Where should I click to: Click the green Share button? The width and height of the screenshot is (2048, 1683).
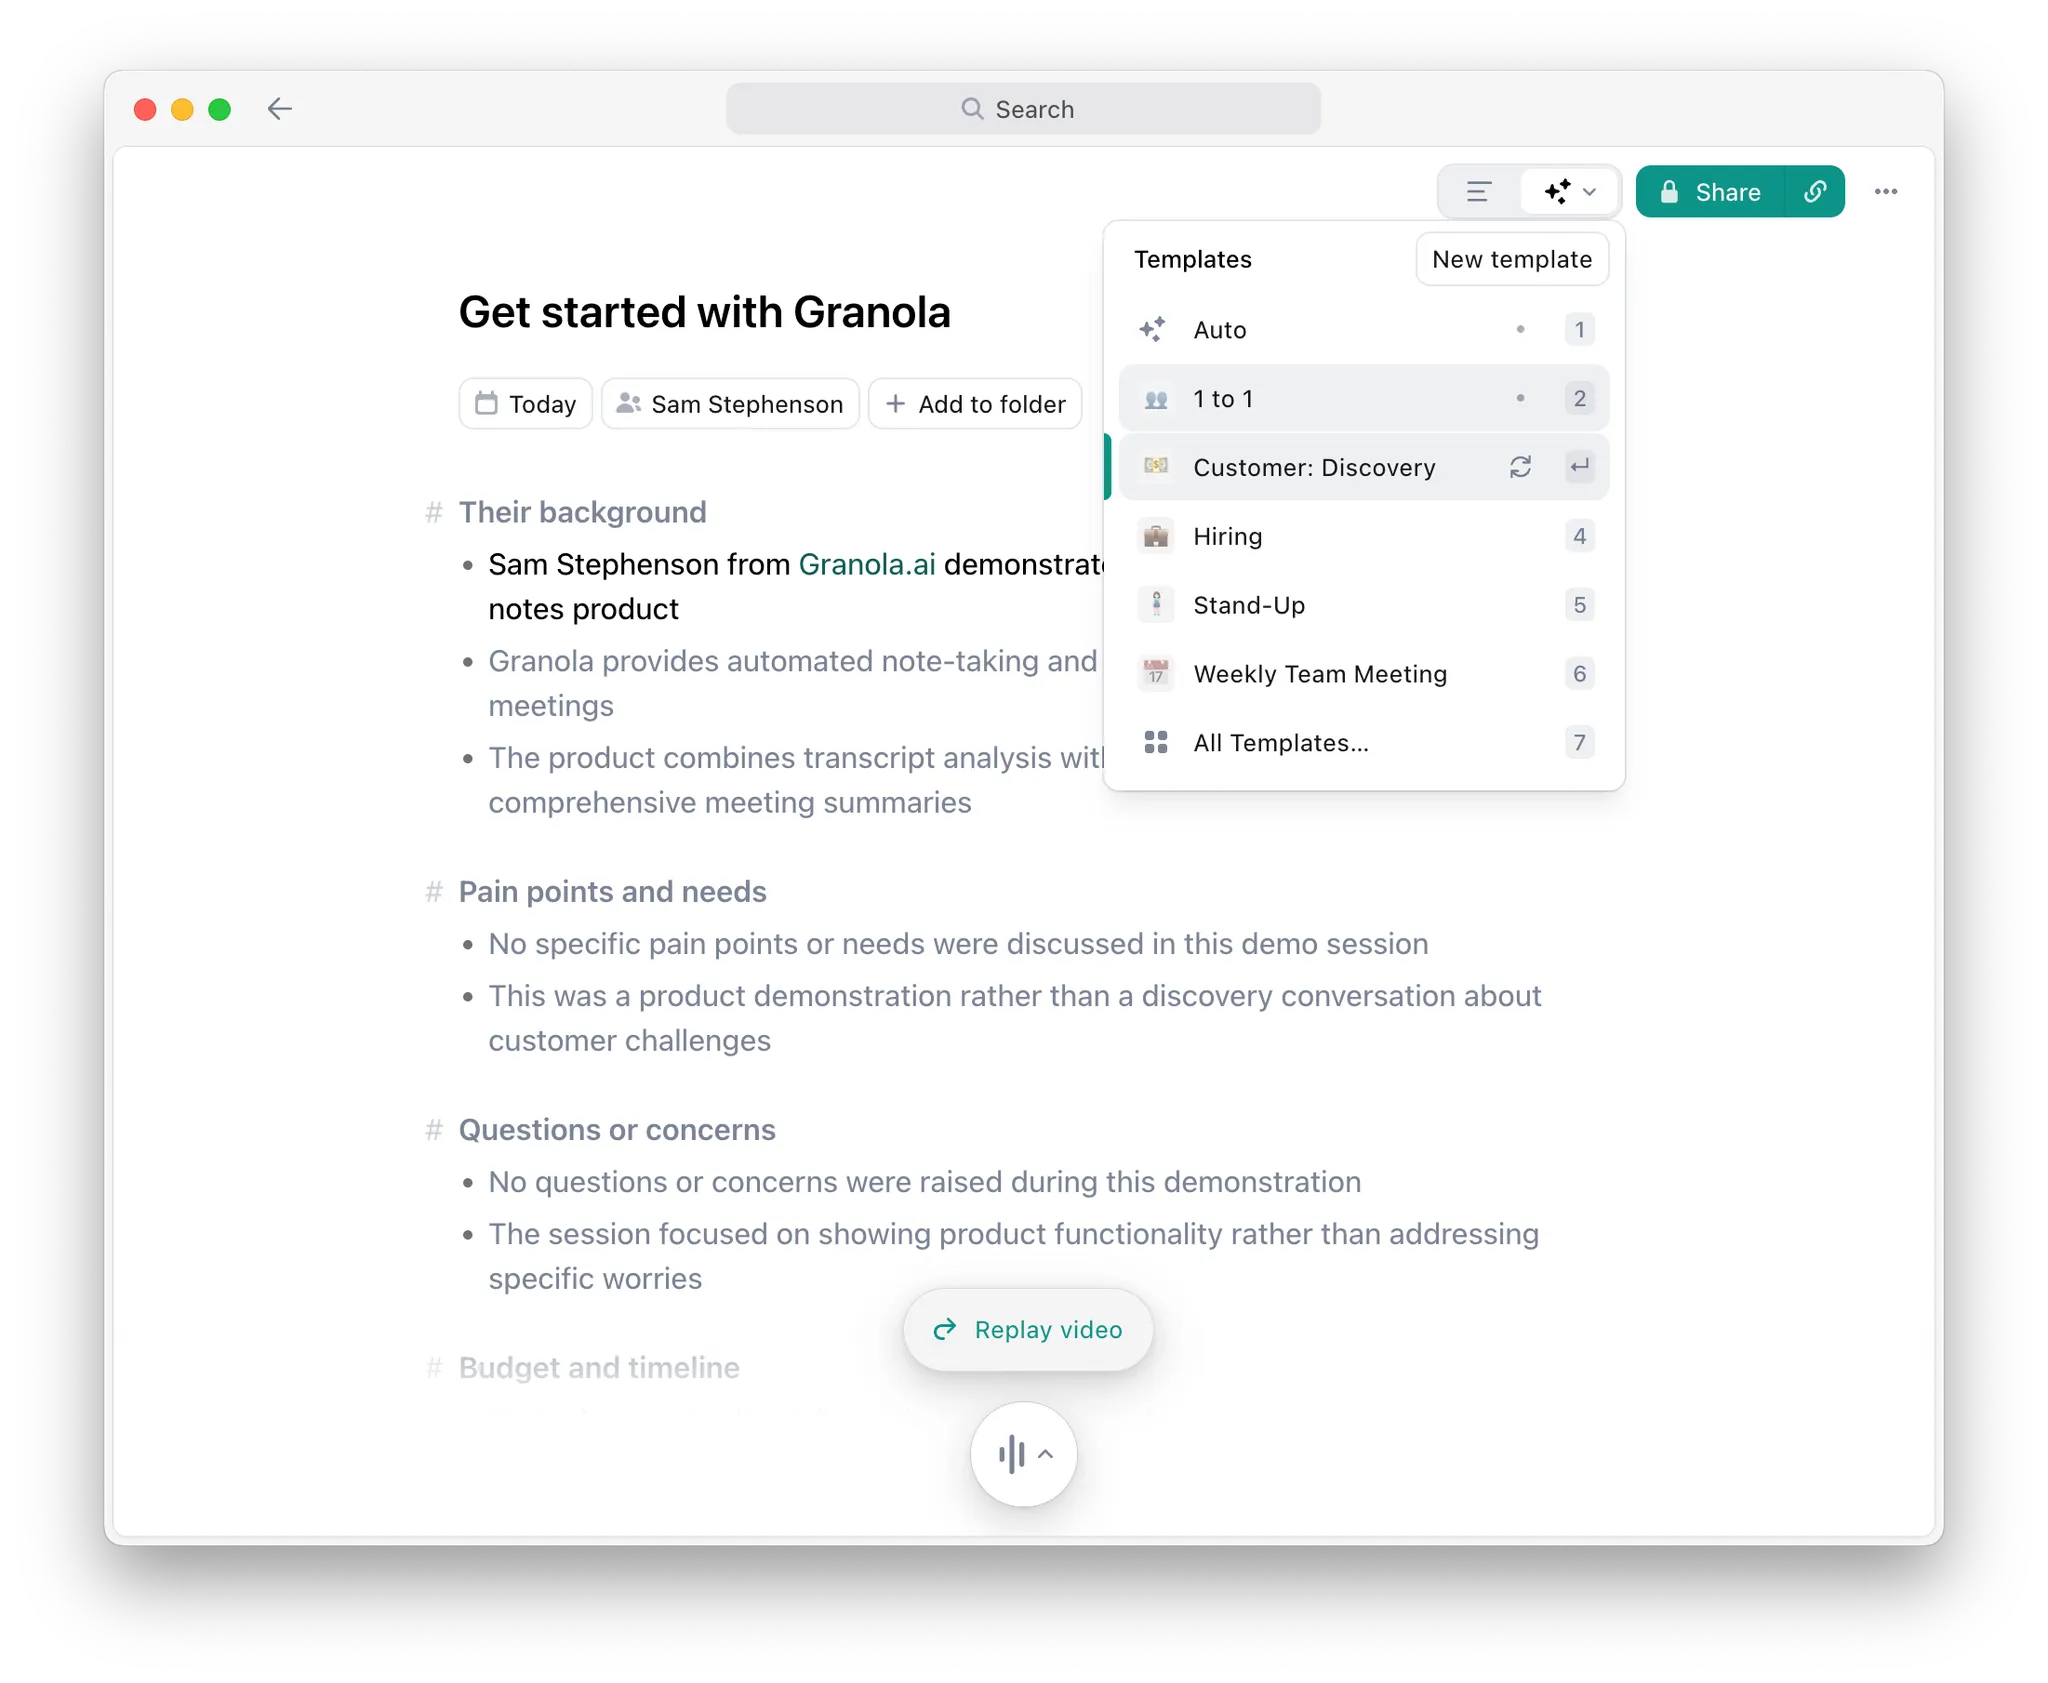coord(1711,192)
